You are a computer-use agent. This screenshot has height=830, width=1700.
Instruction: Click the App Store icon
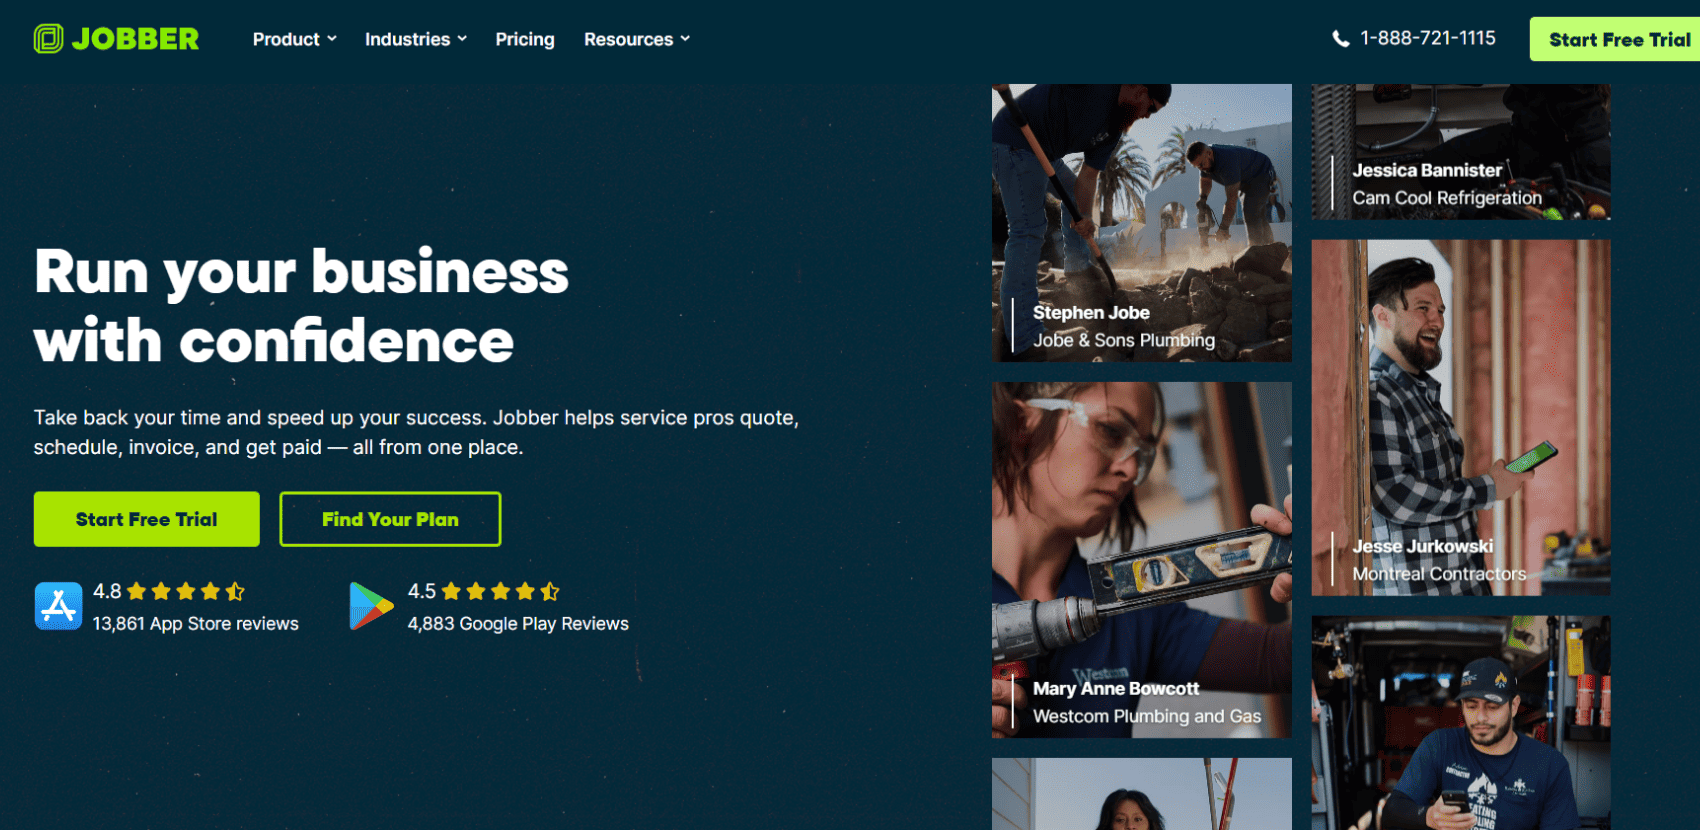pyautogui.click(x=58, y=606)
